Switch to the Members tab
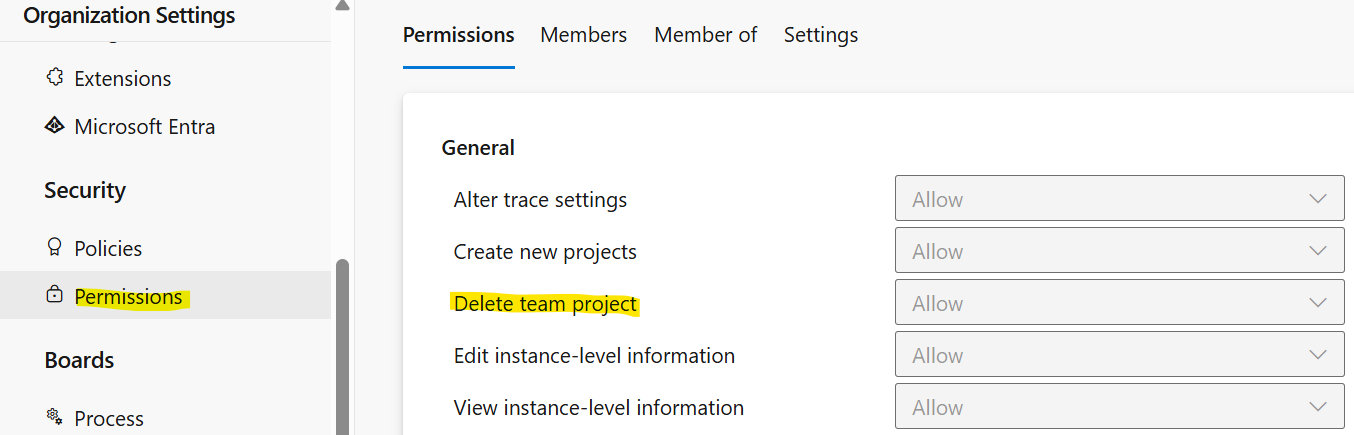 point(584,35)
